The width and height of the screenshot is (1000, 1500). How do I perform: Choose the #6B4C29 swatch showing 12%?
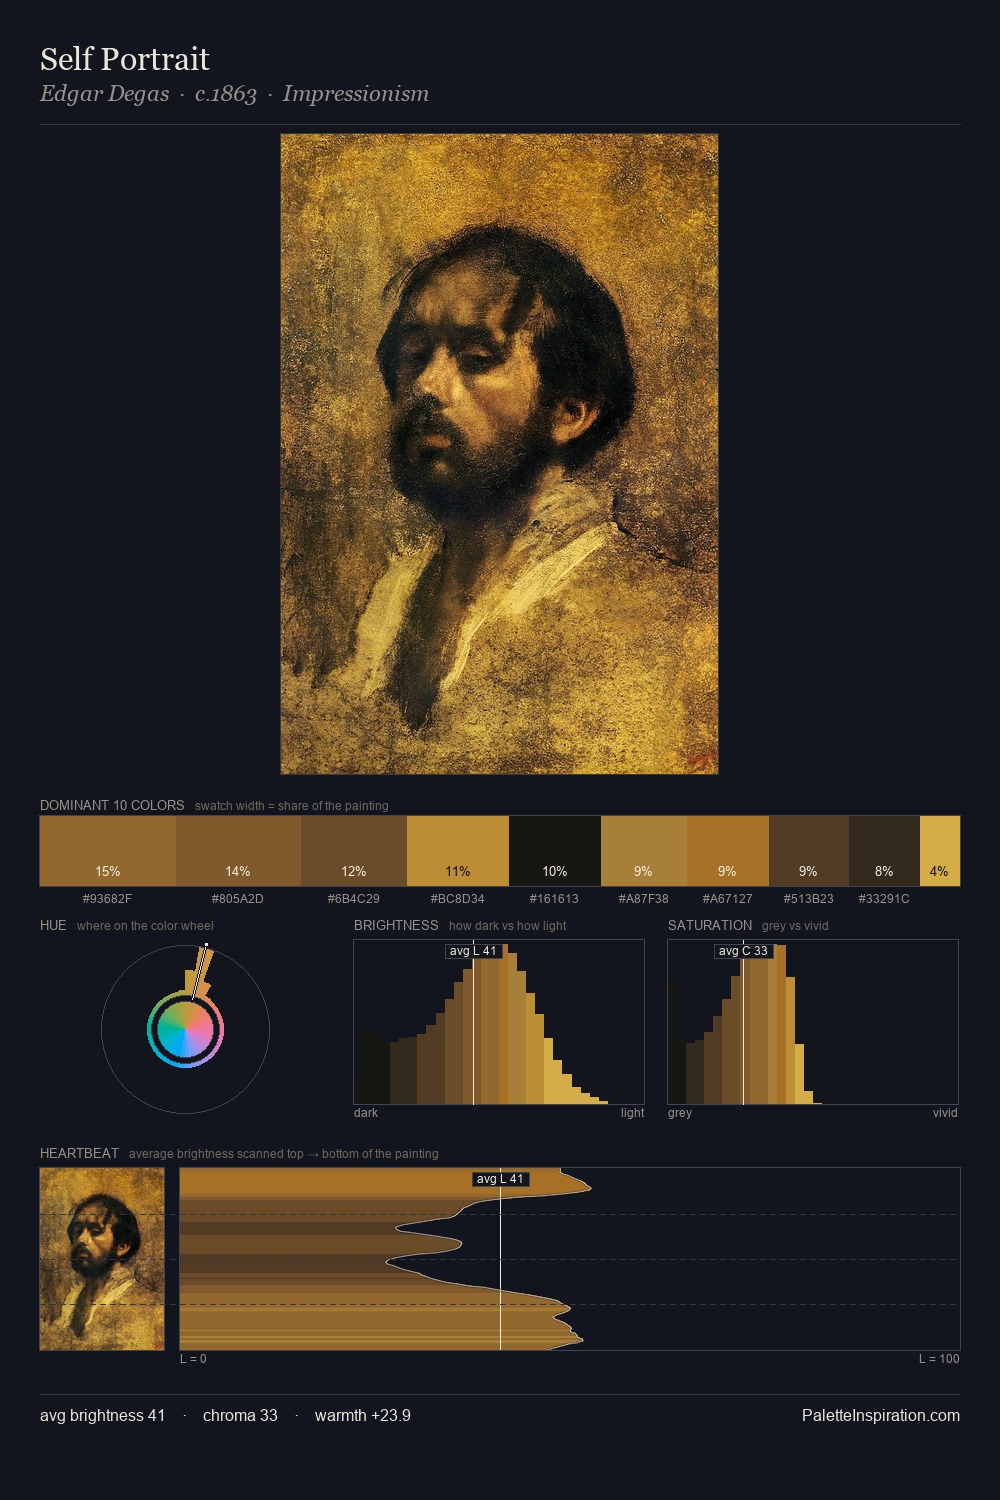tap(354, 851)
